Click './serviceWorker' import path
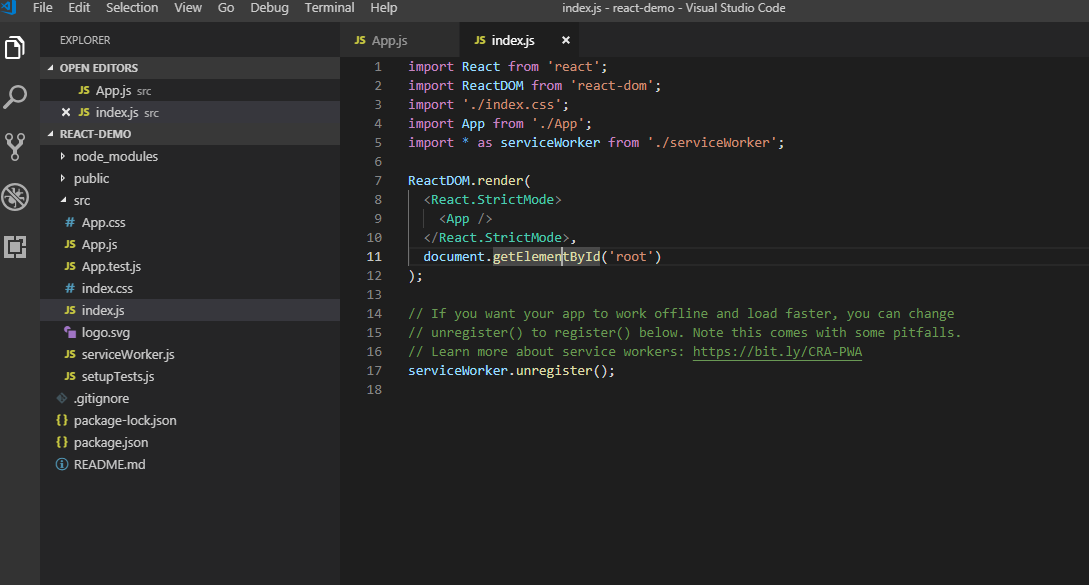This screenshot has height=585, width=1089. click(712, 142)
